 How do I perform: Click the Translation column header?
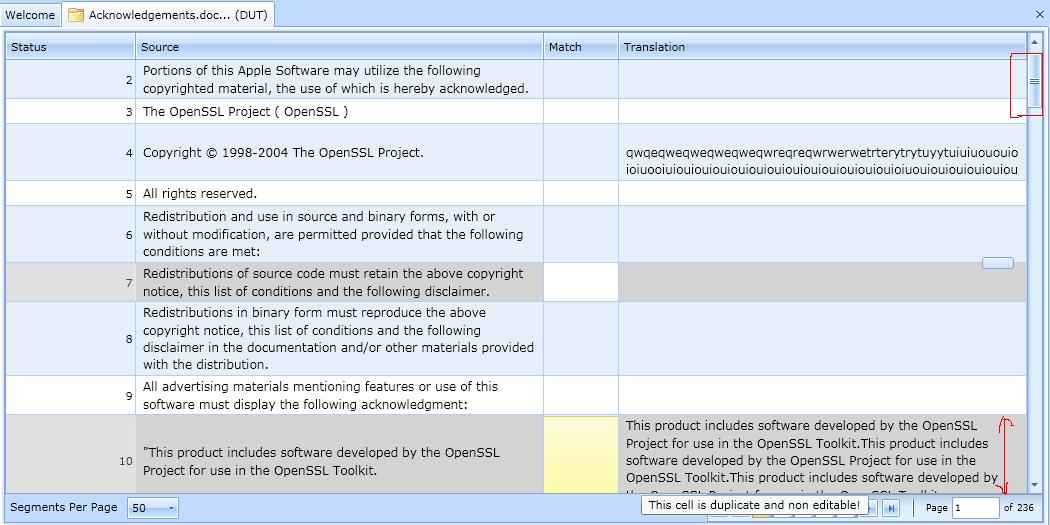[x=822, y=47]
